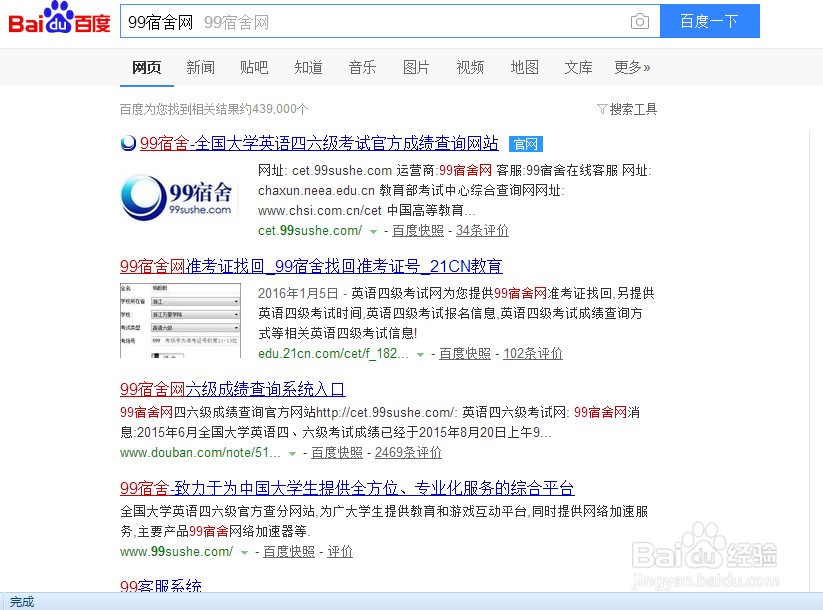The image size is (823, 610).
Task: Click the blue 官网 badge
Action: 524,143
